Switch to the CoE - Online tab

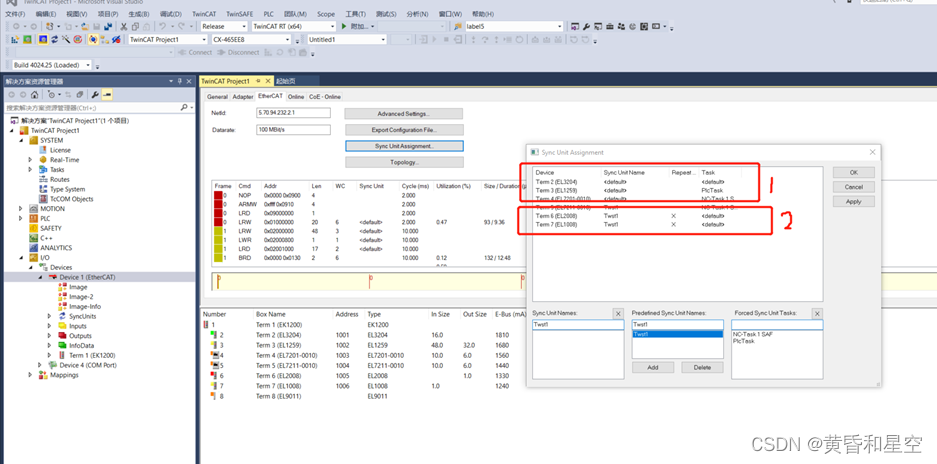[325, 97]
